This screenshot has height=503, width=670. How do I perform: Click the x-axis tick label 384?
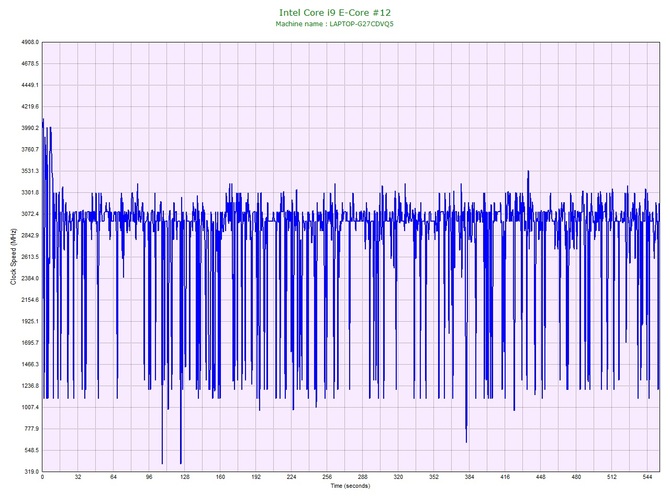(469, 477)
